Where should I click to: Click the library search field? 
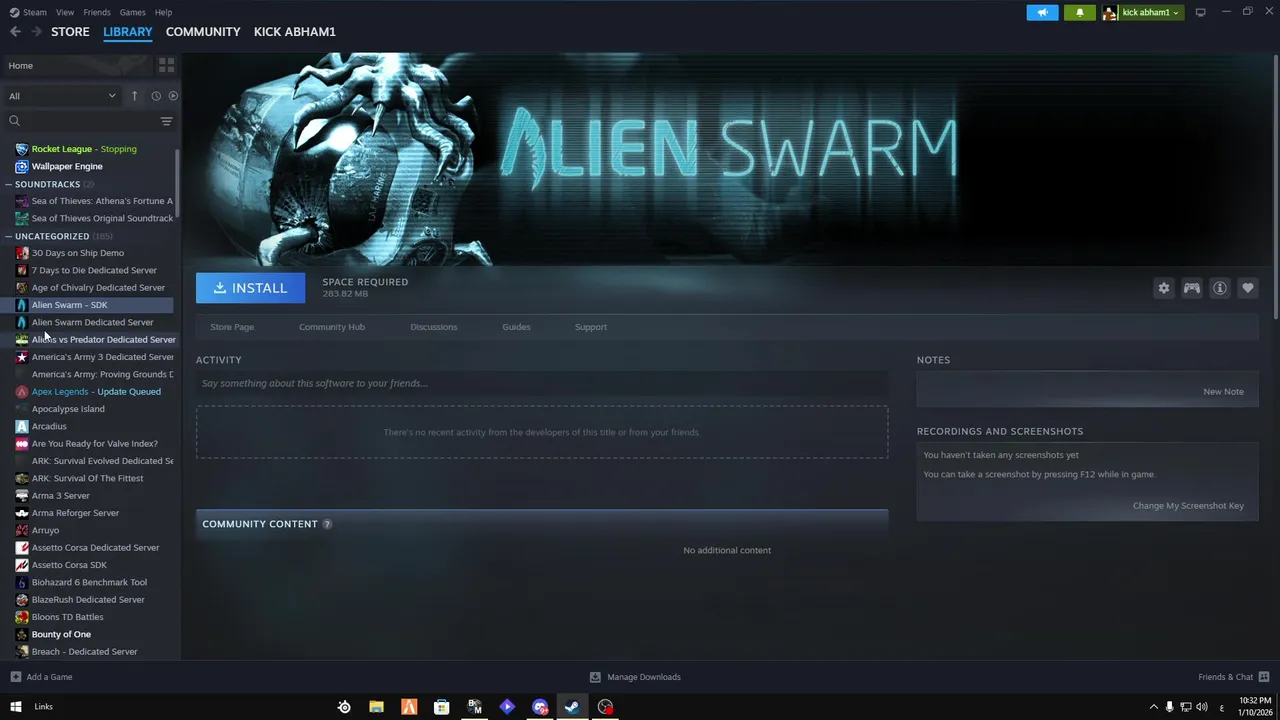coord(90,121)
